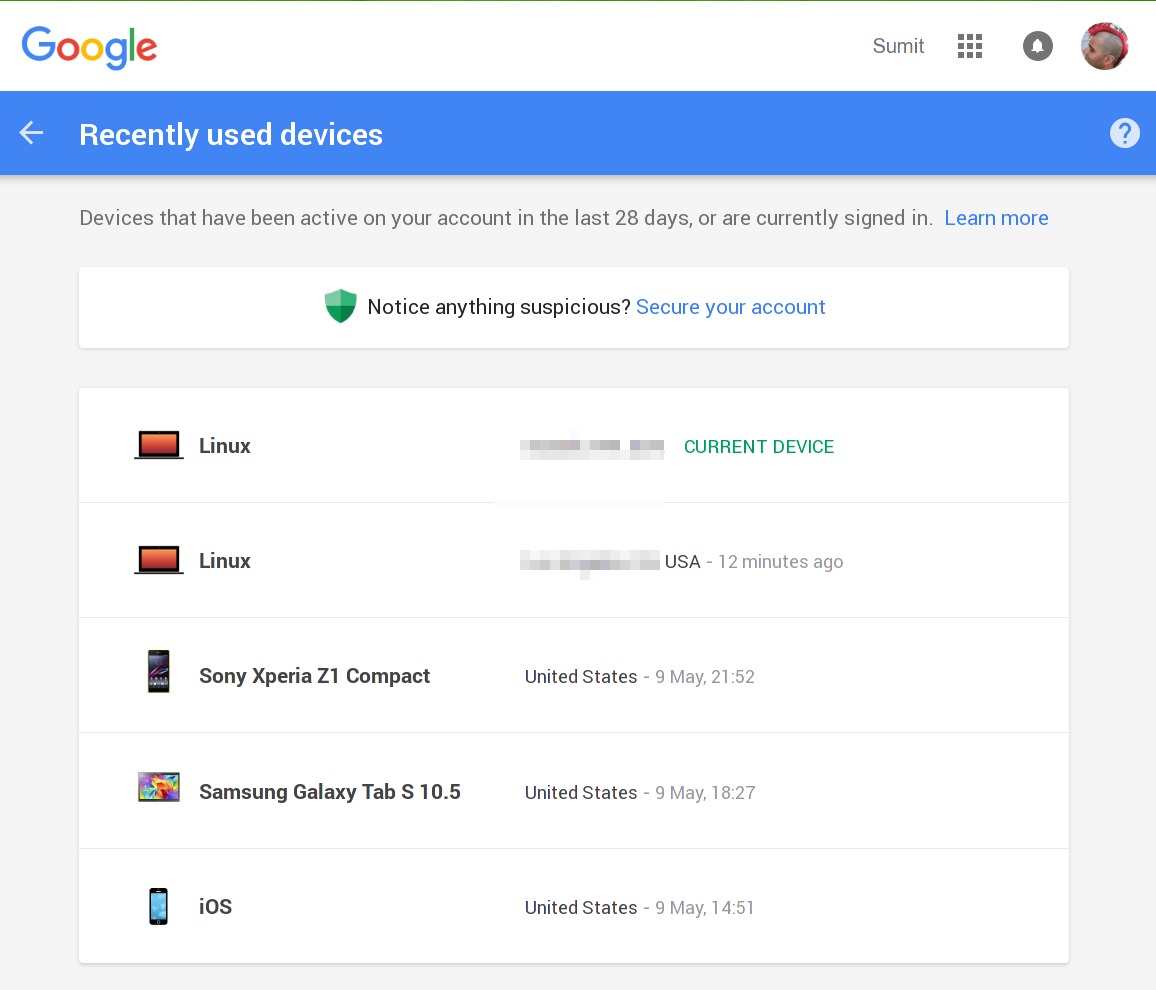1156x990 pixels.
Task: Select the iOS phone icon
Action: 158,905
